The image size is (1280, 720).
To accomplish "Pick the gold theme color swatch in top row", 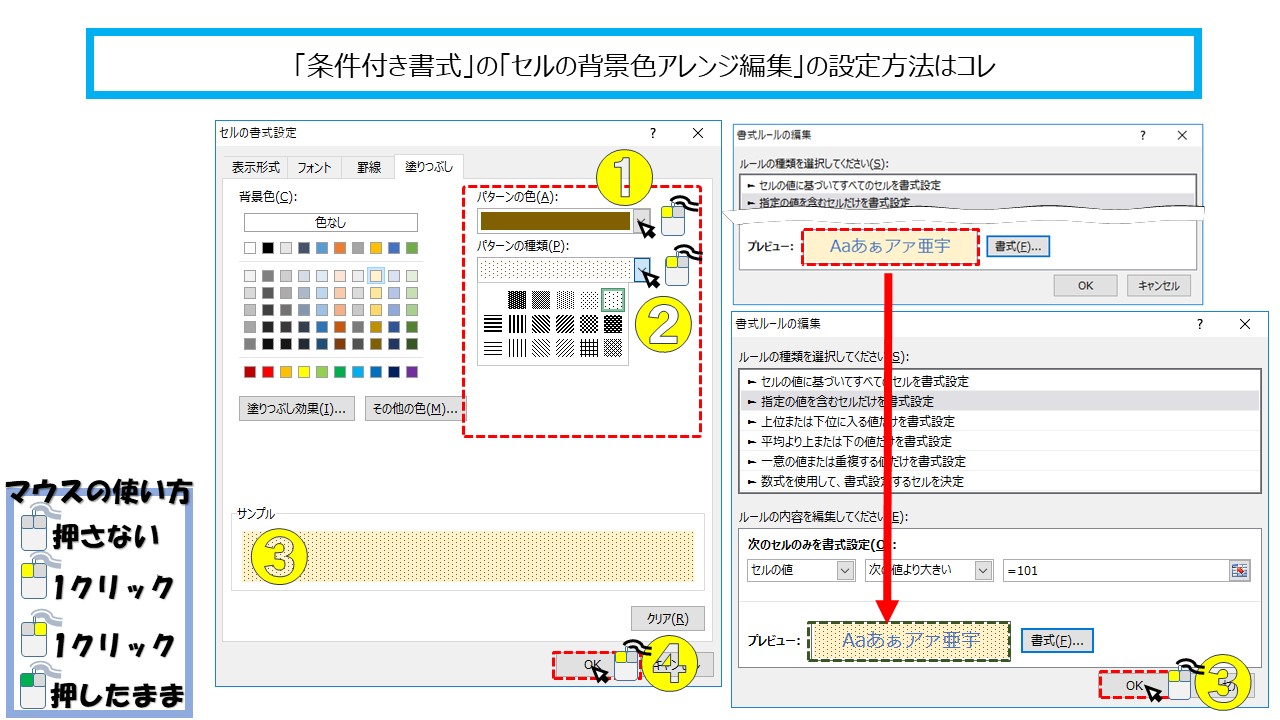I will click(376, 248).
